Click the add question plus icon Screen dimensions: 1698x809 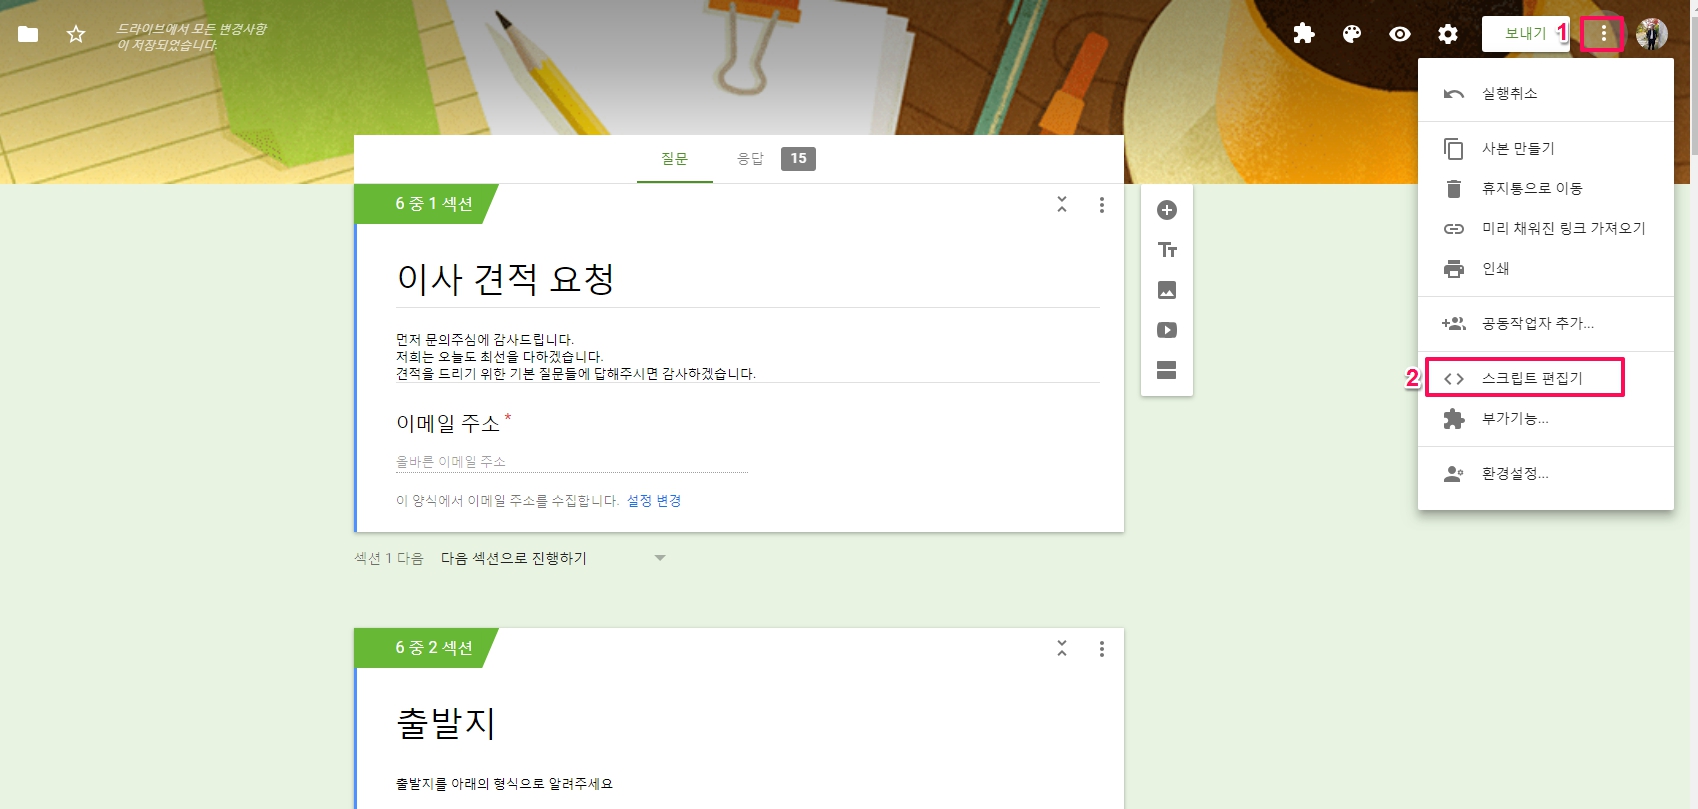pyautogui.click(x=1167, y=210)
